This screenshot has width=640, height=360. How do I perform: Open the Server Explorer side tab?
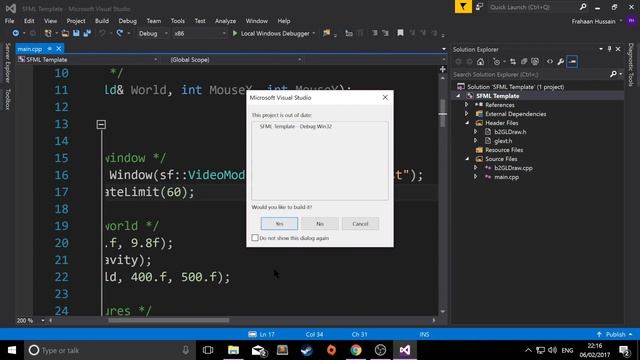[7, 63]
